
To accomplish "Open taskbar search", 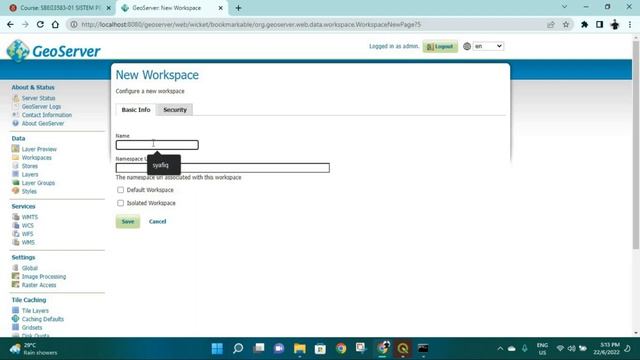I will [x=238, y=348].
